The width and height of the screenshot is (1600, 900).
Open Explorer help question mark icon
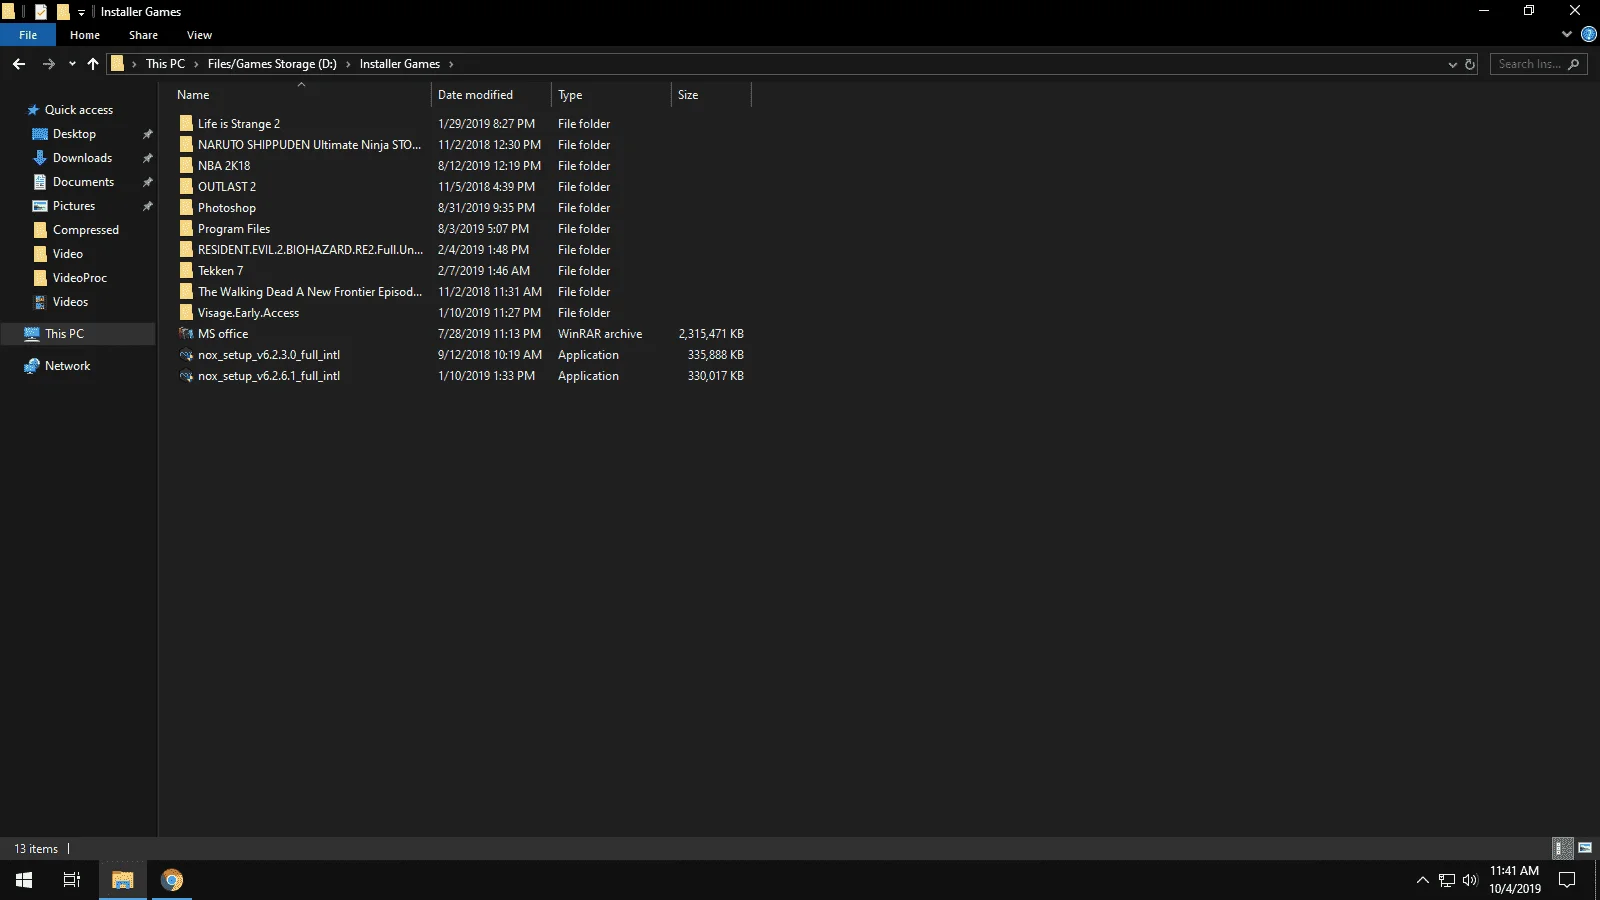coord(1588,35)
